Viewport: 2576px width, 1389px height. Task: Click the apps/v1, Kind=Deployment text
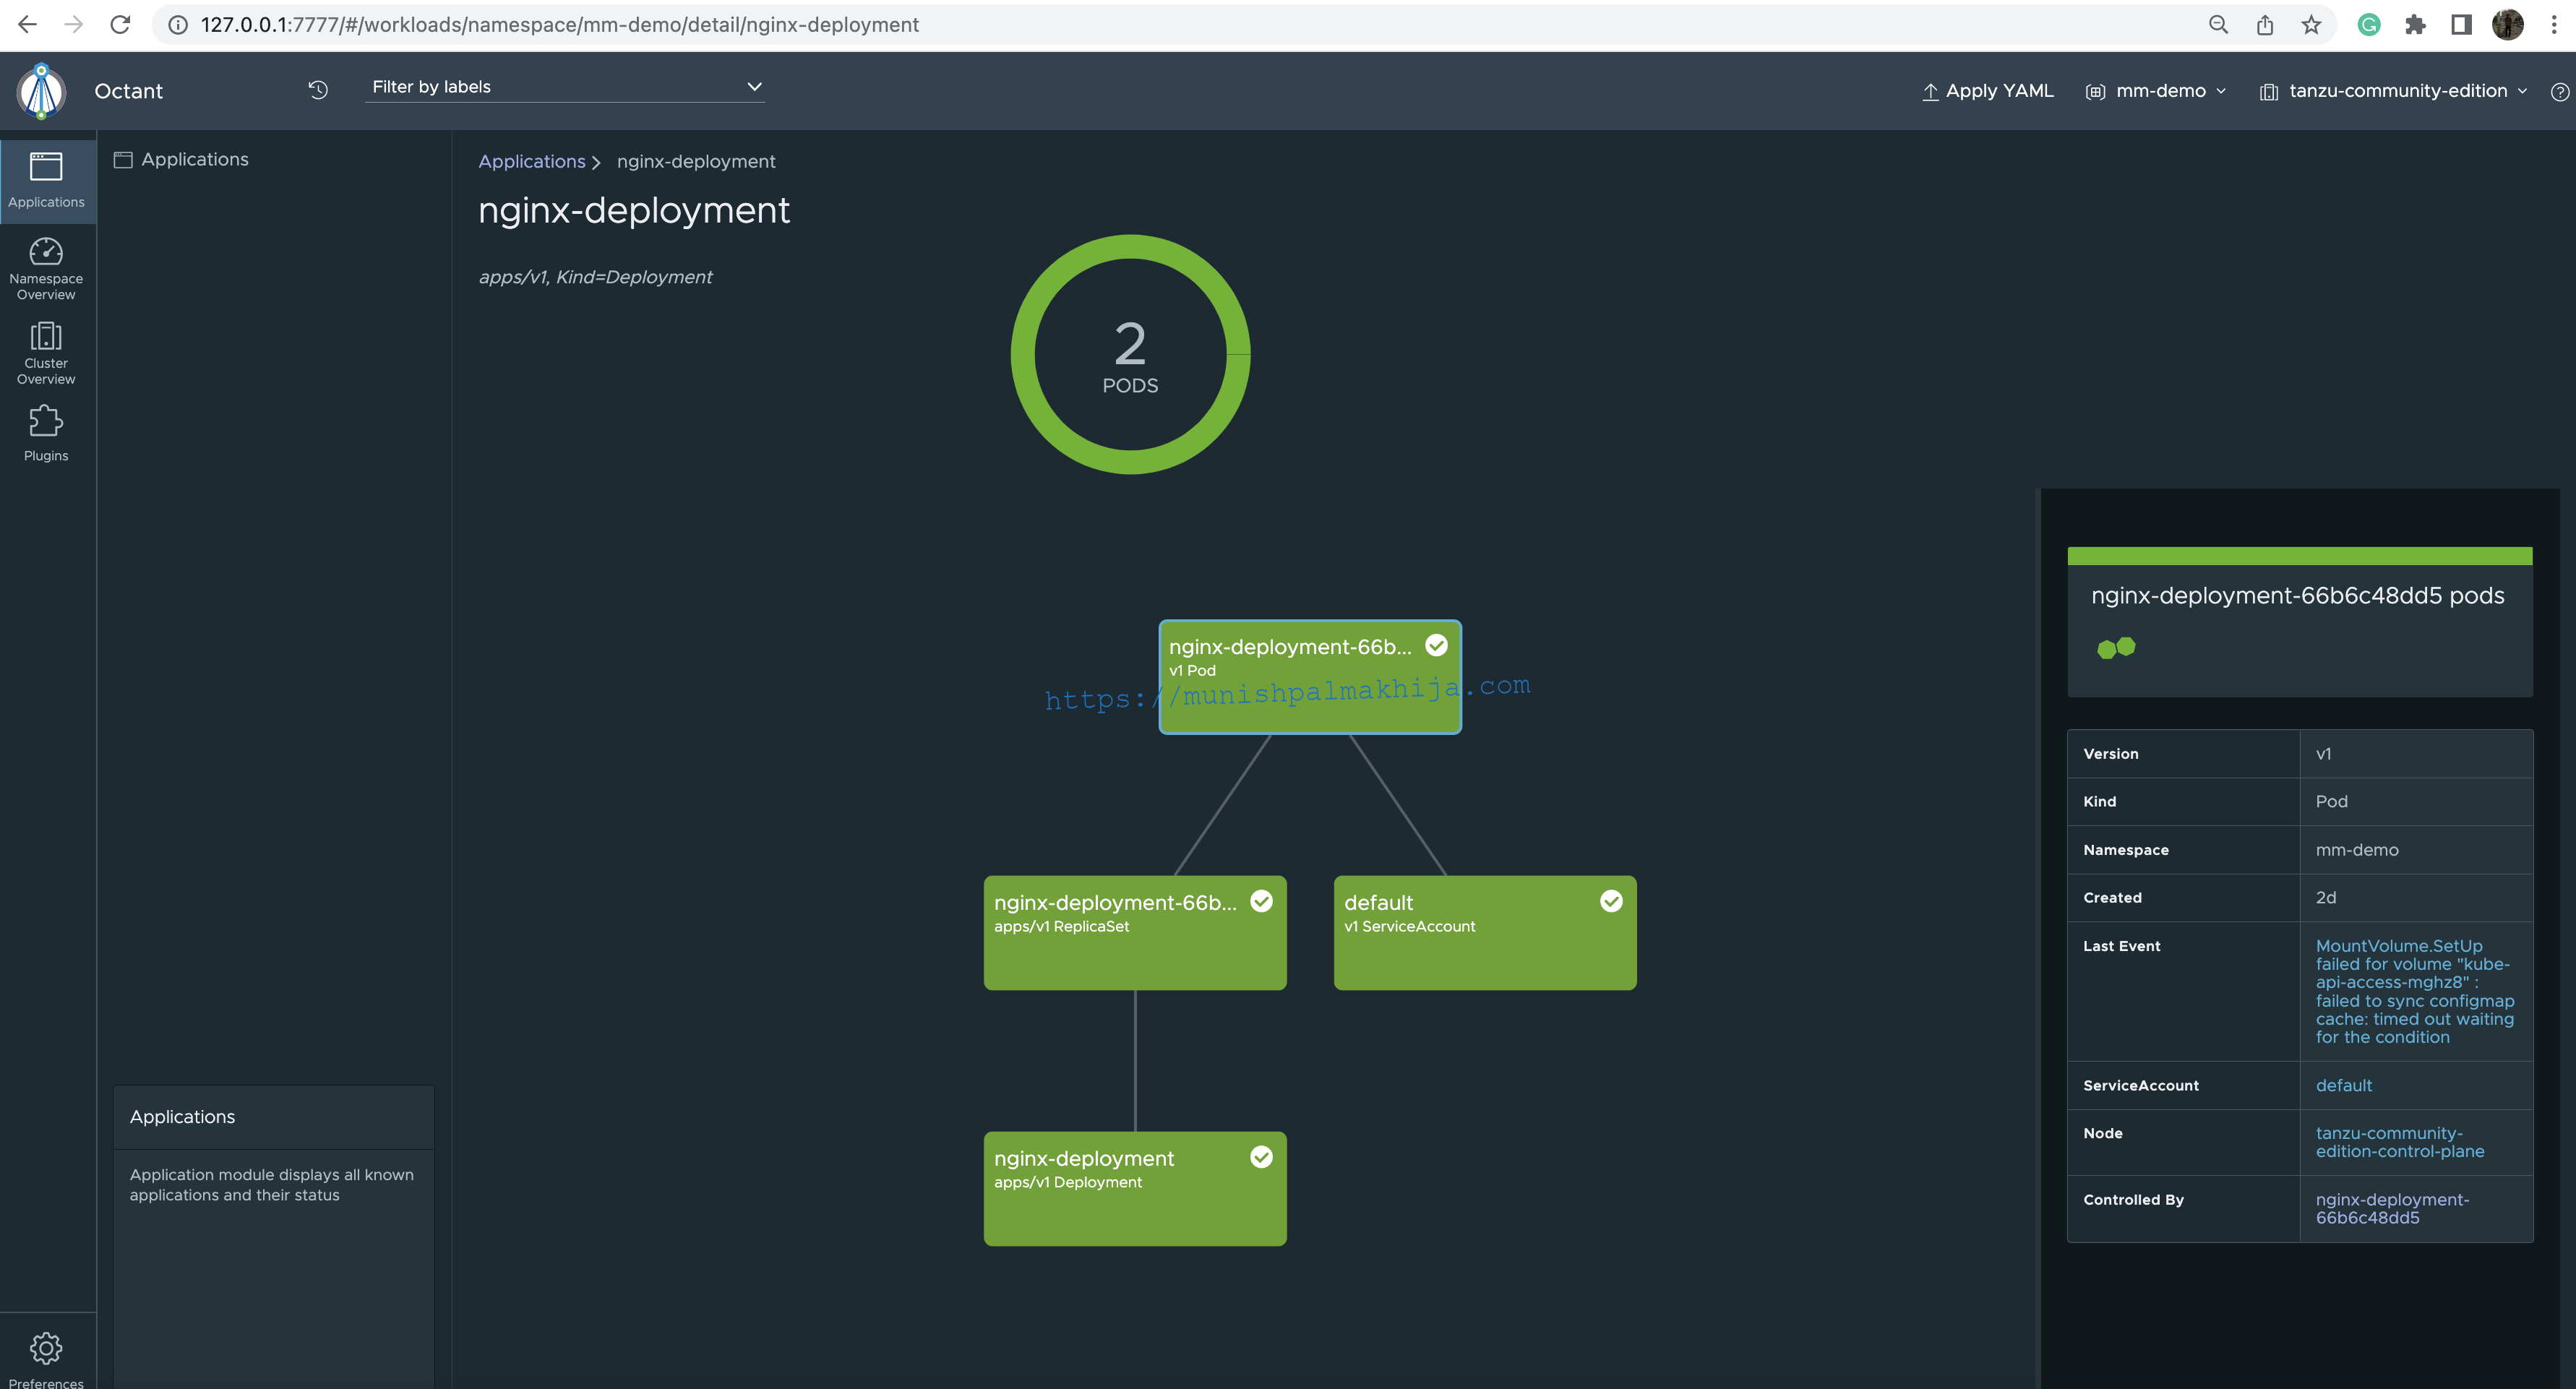(595, 277)
